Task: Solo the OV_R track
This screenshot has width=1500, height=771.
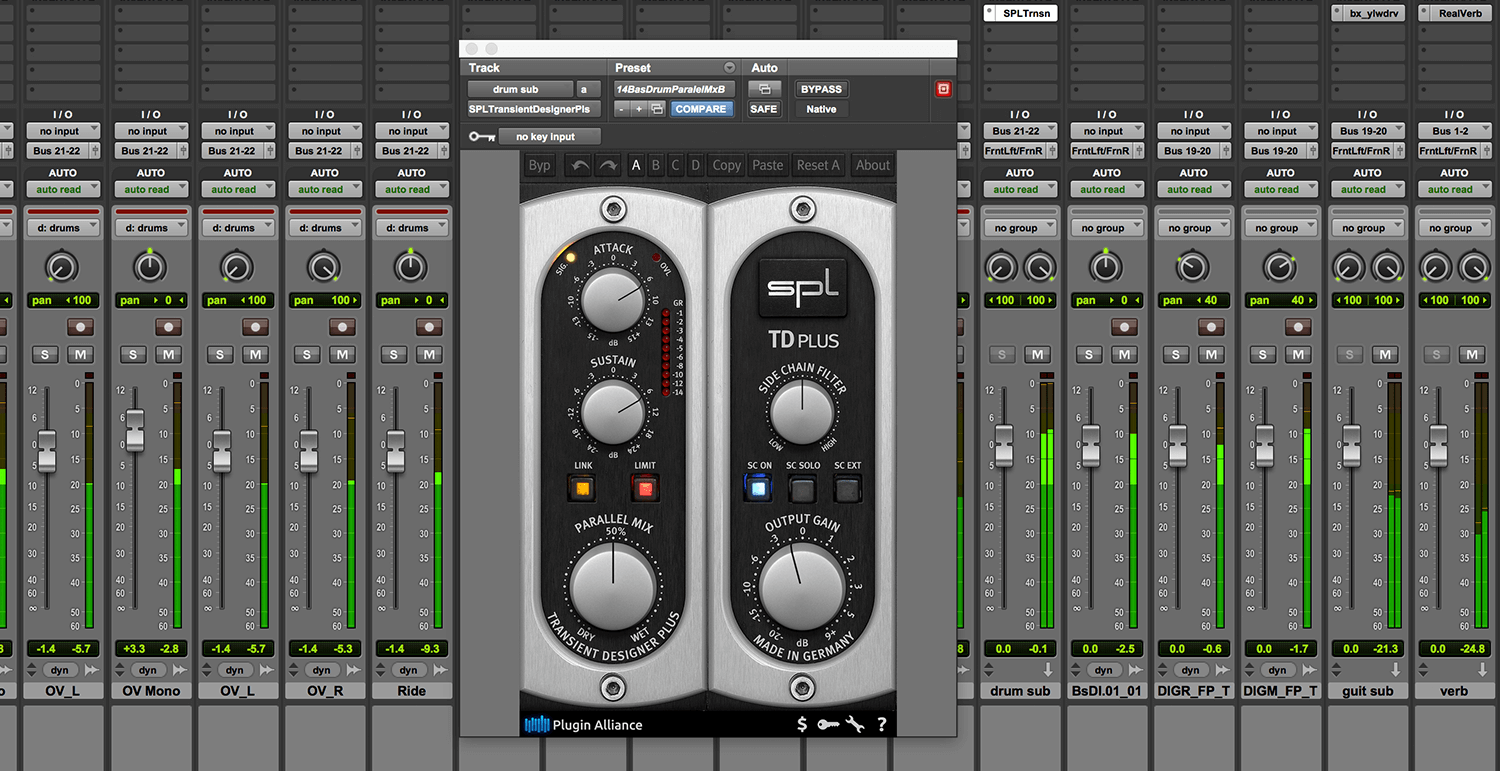Action: pos(306,354)
